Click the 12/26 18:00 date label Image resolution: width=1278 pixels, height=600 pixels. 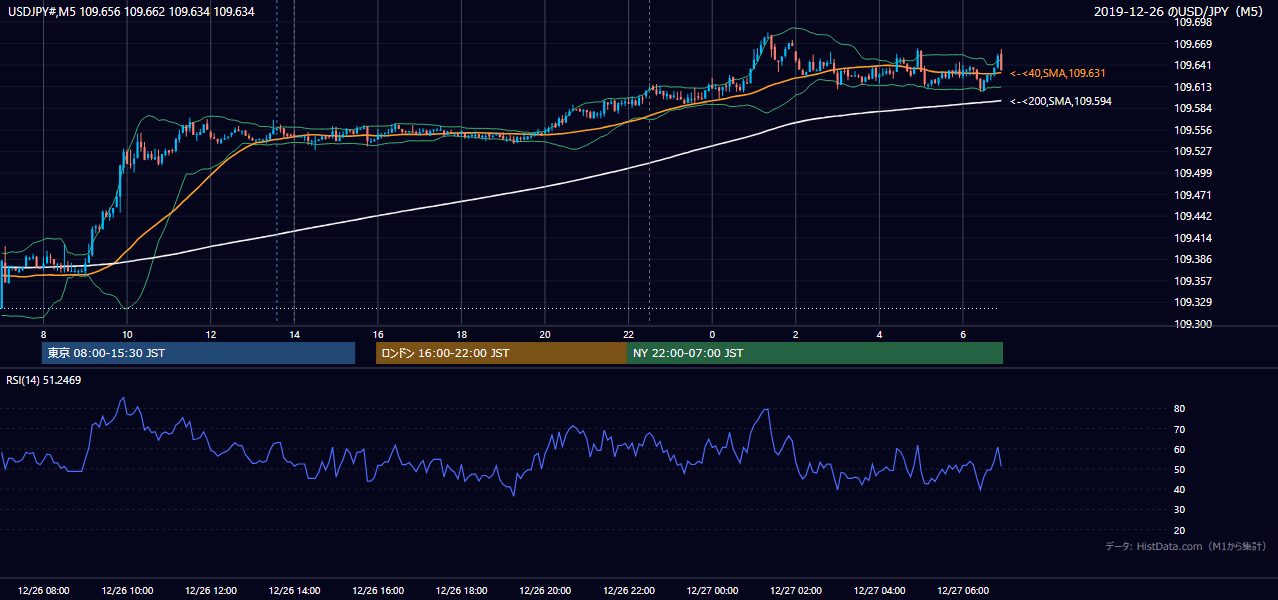pyautogui.click(x=461, y=591)
